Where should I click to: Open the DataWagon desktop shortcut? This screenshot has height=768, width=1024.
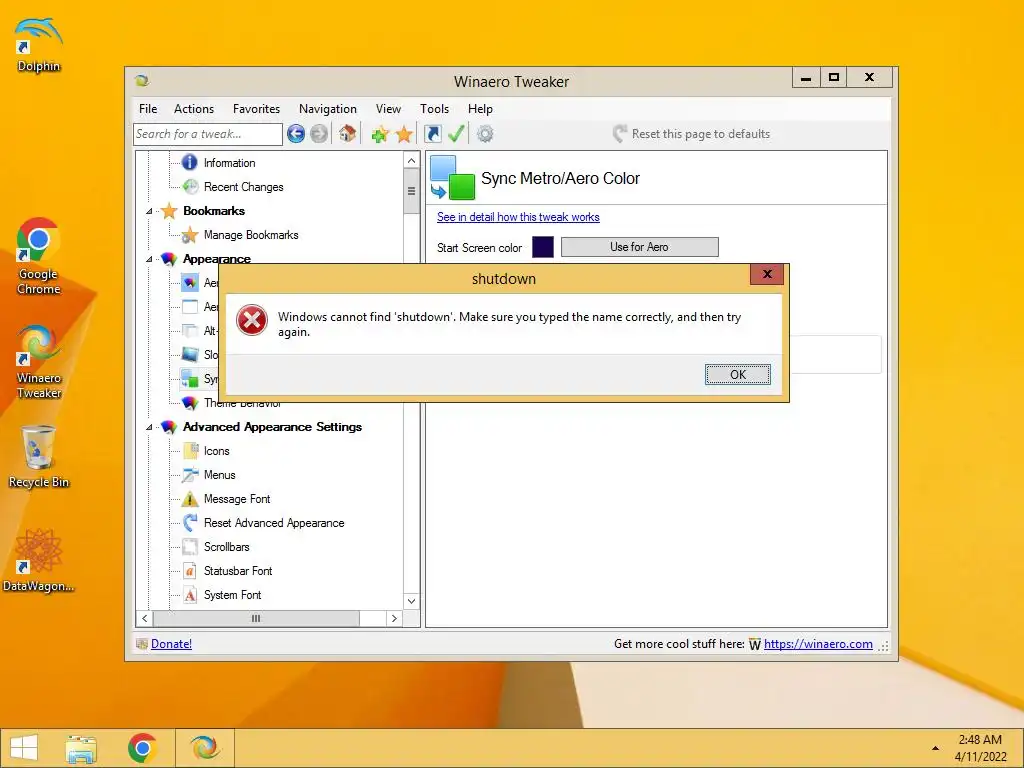pos(39,560)
